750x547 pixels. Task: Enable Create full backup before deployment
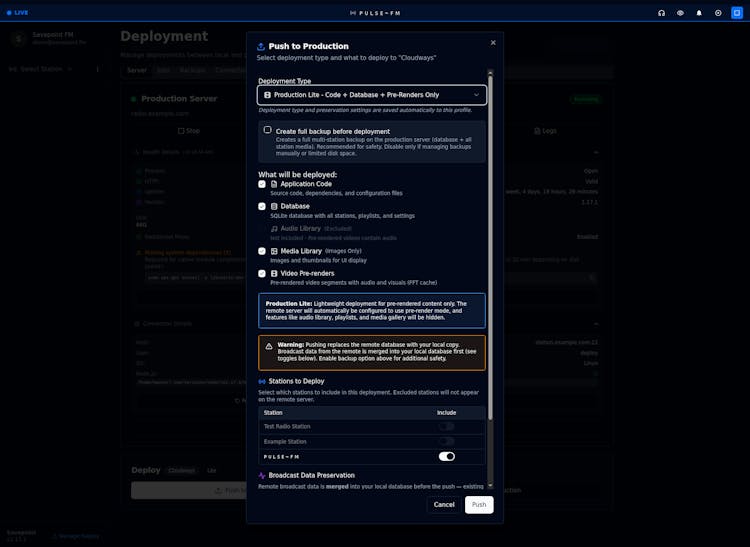[267, 130]
